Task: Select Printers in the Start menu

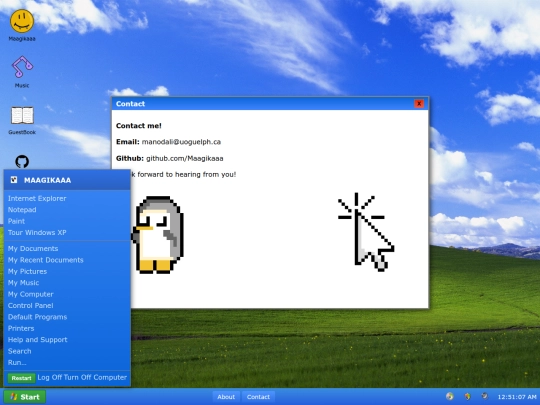Action: (x=21, y=328)
